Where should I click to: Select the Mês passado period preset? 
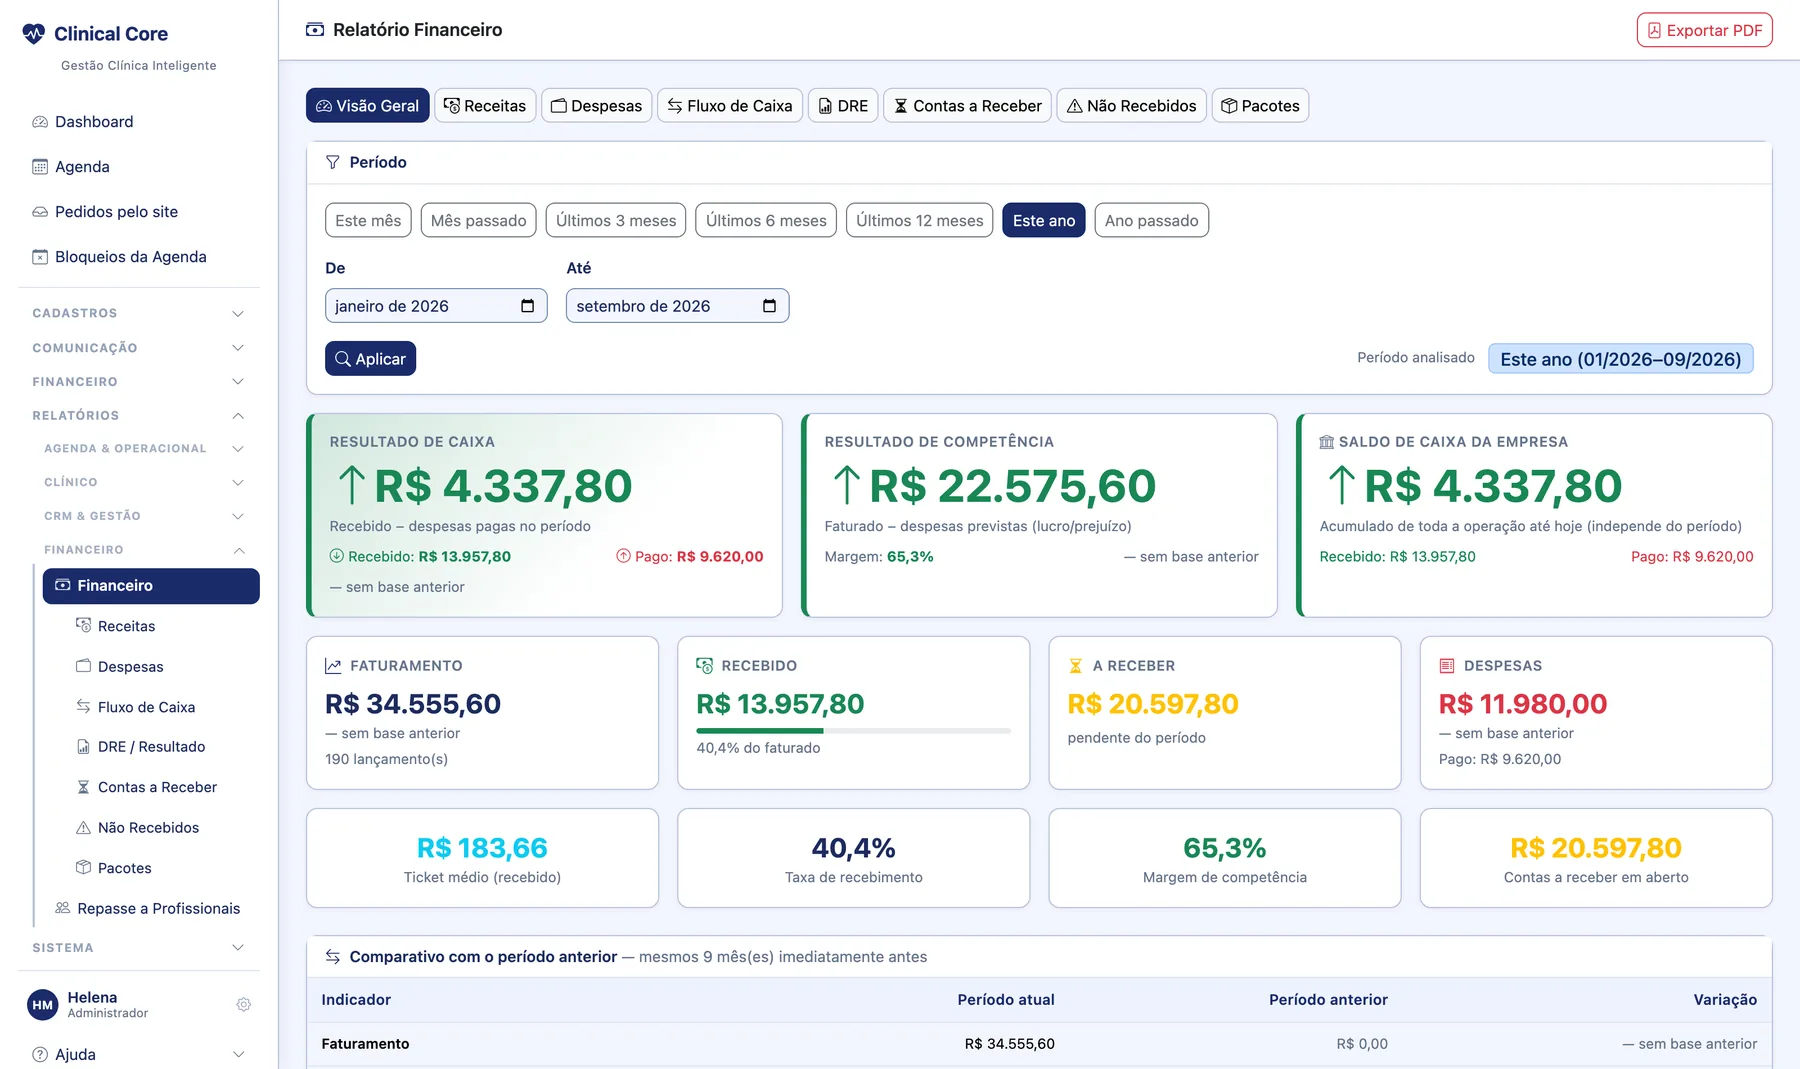pos(478,220)
